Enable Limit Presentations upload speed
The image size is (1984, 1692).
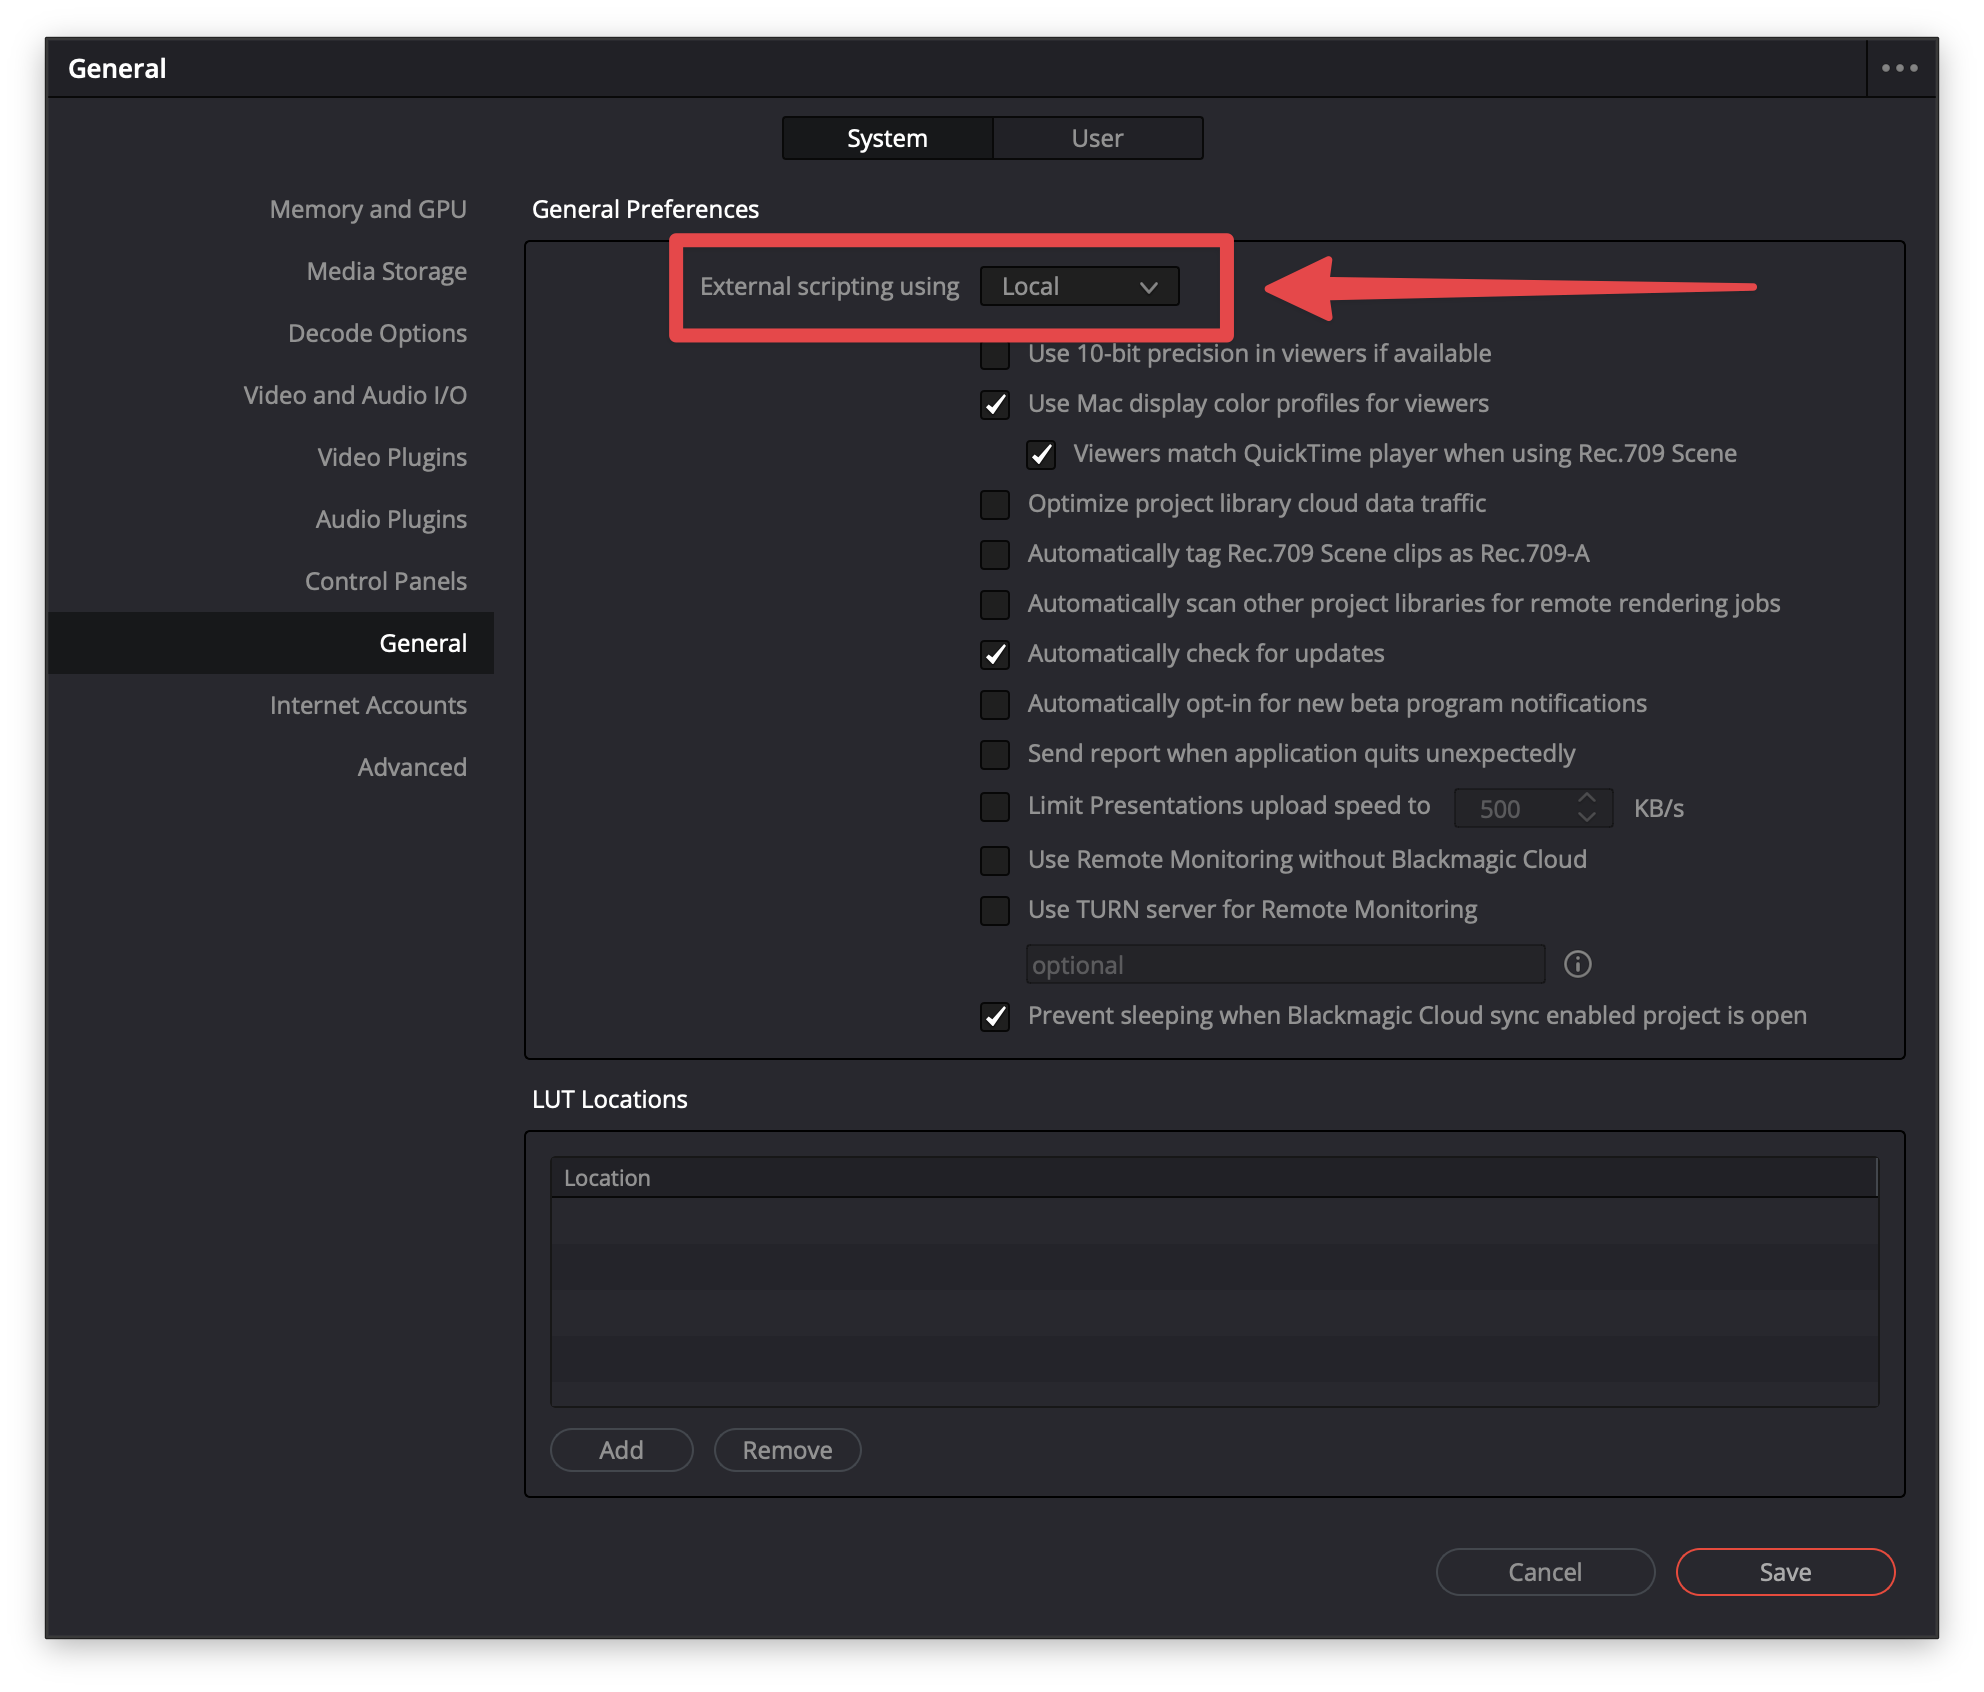(x=995, y=806)
